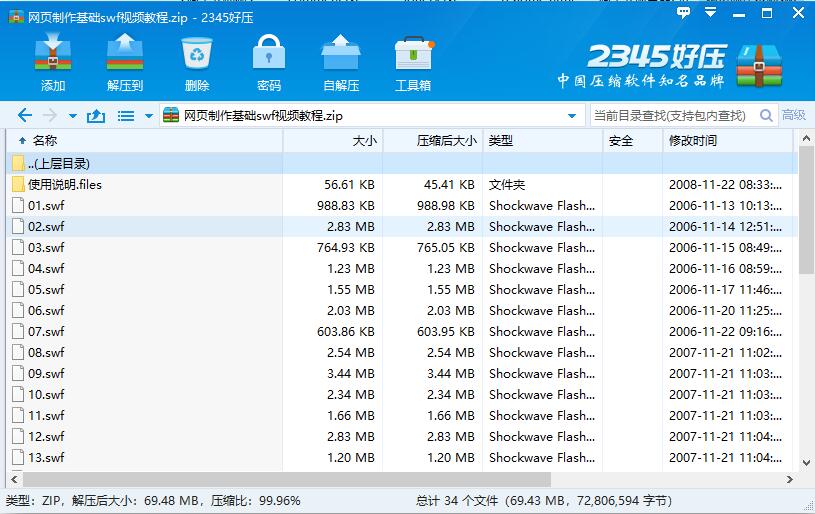Click the list view mode icon

126,115
